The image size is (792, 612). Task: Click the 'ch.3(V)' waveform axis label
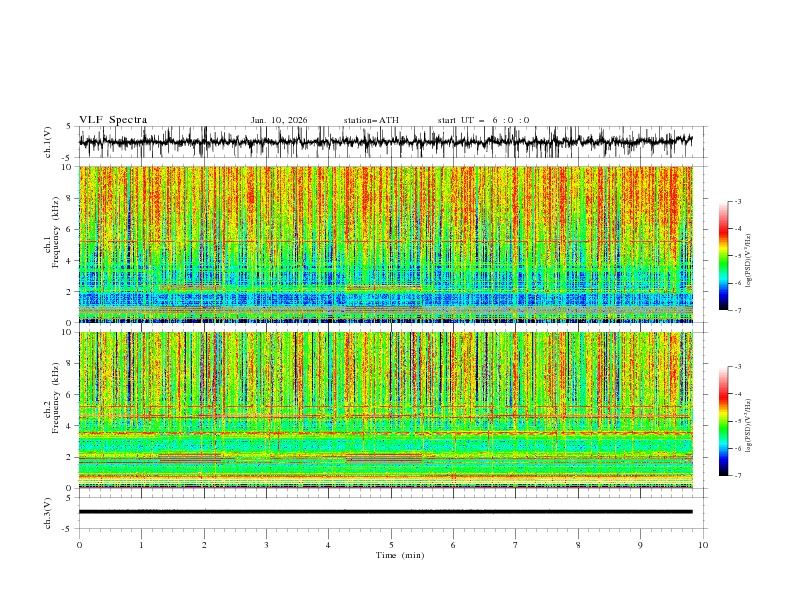pos(48,513)
